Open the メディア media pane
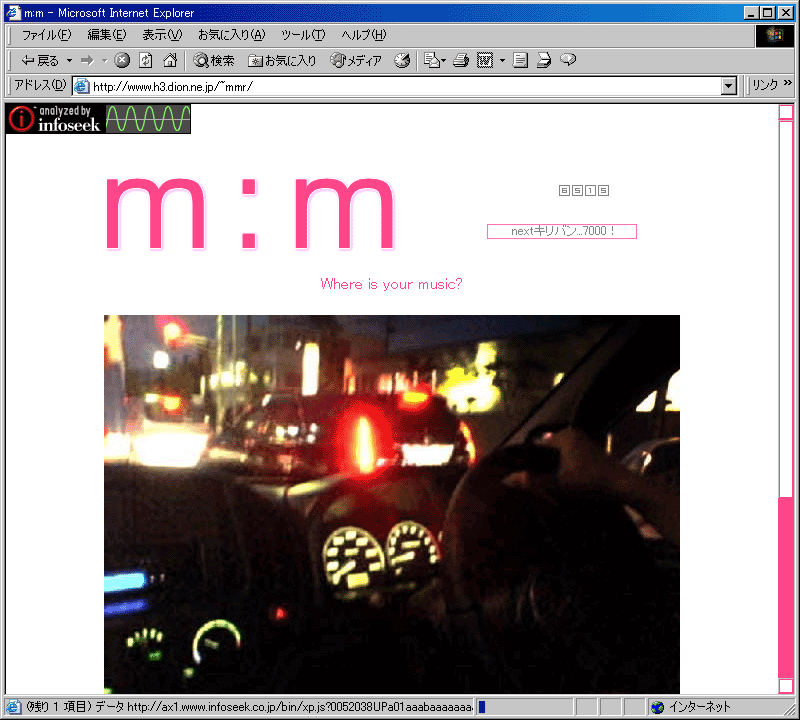800x720 pixels. (x=356, y=61)
